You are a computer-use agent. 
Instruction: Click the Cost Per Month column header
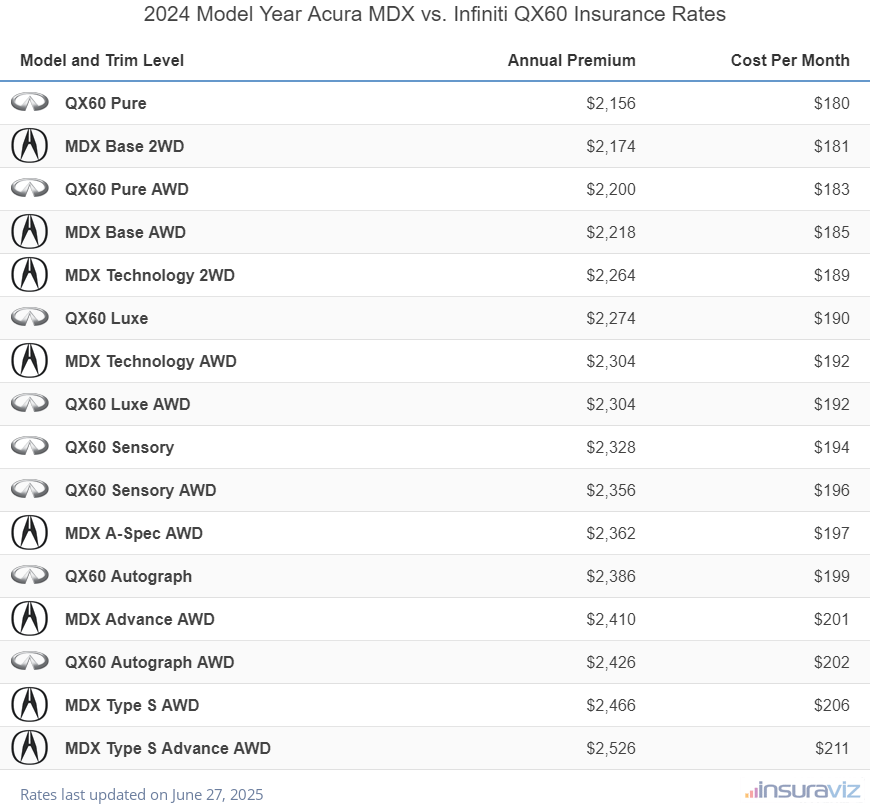tap(790, 60)
